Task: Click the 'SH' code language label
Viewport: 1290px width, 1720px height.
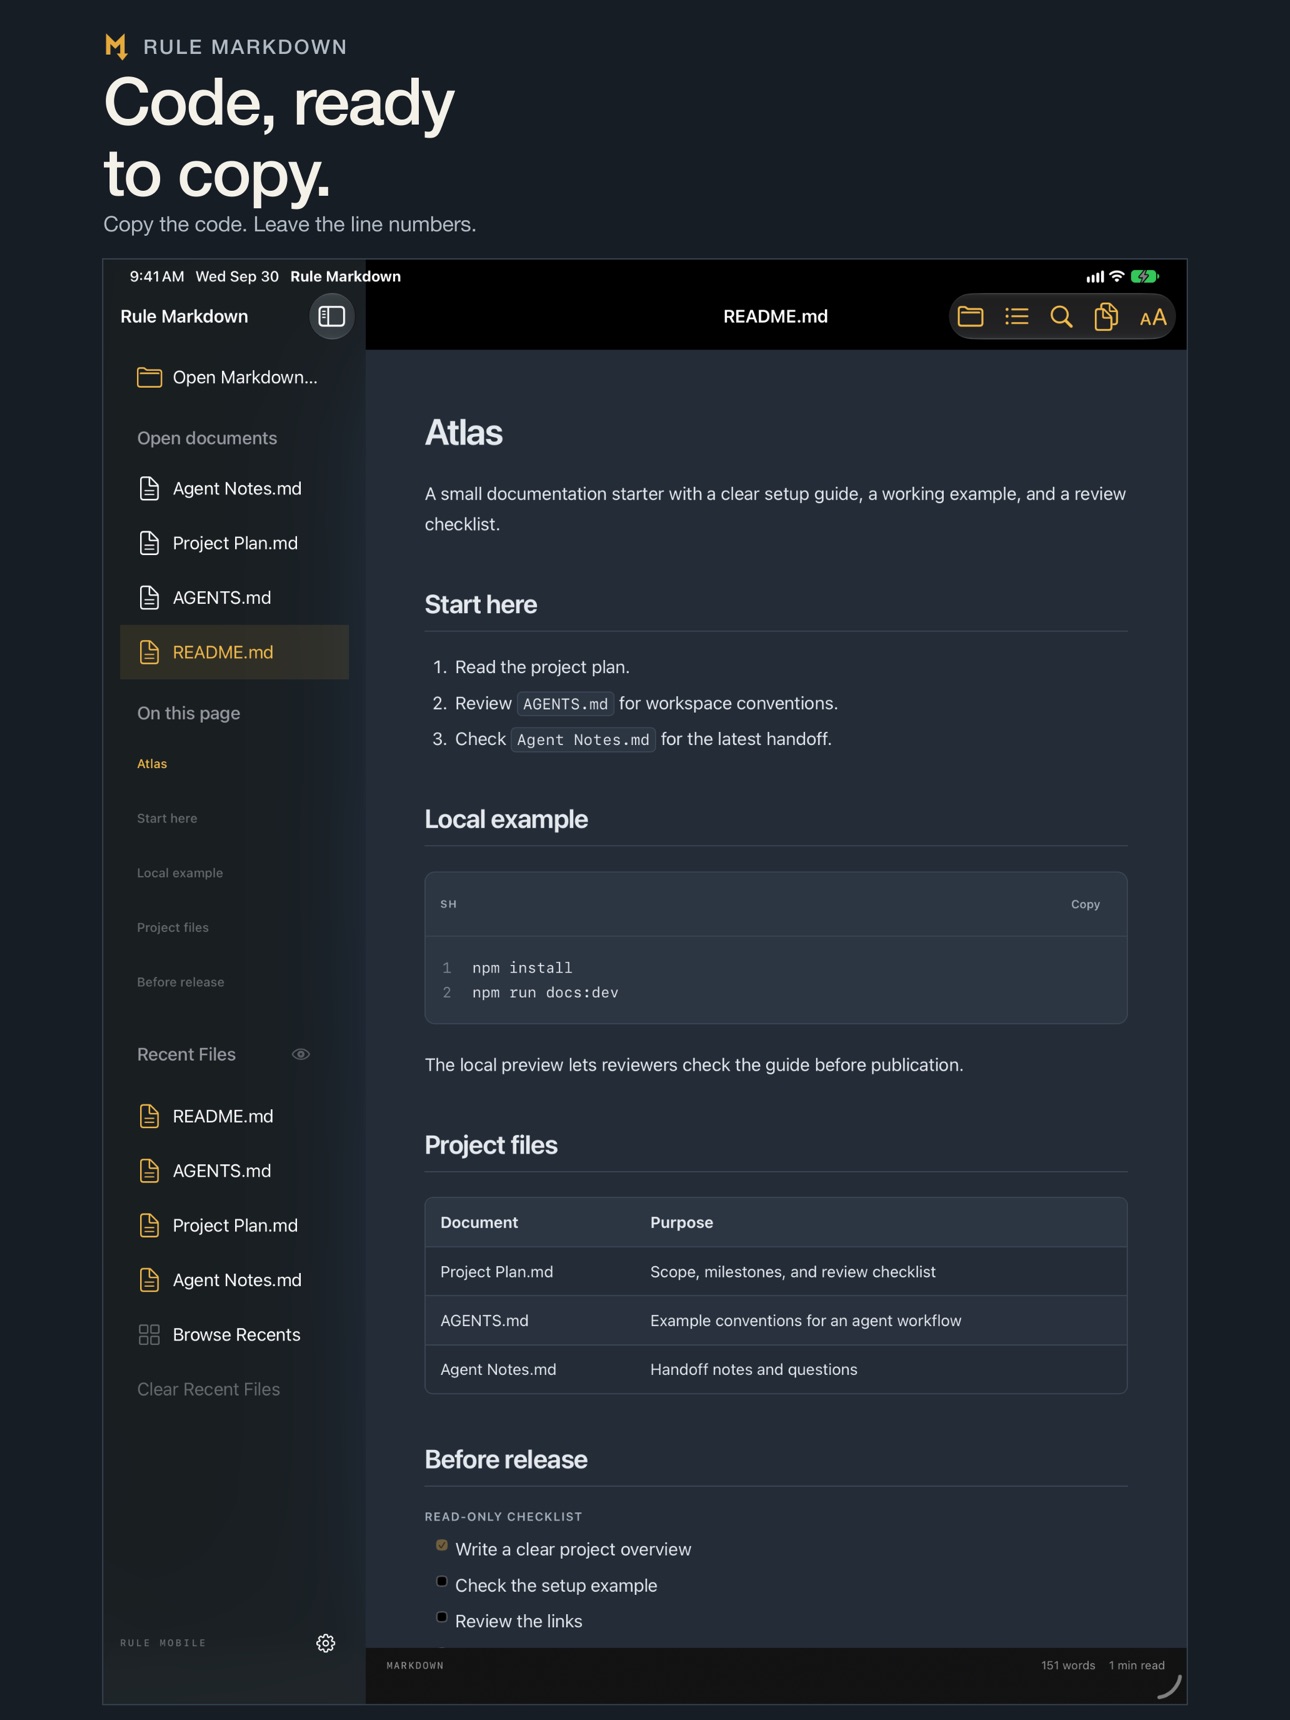Action: 449,904
